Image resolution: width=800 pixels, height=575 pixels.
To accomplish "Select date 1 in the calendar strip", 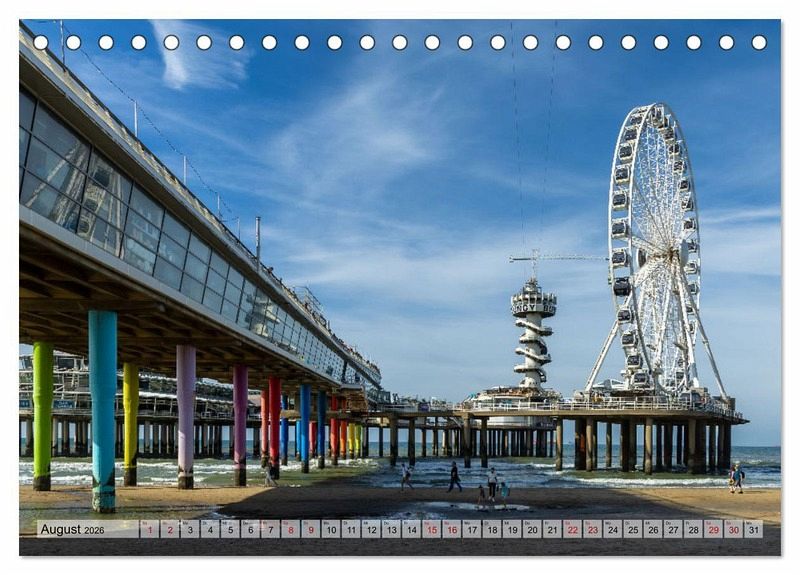I will 149,529.
